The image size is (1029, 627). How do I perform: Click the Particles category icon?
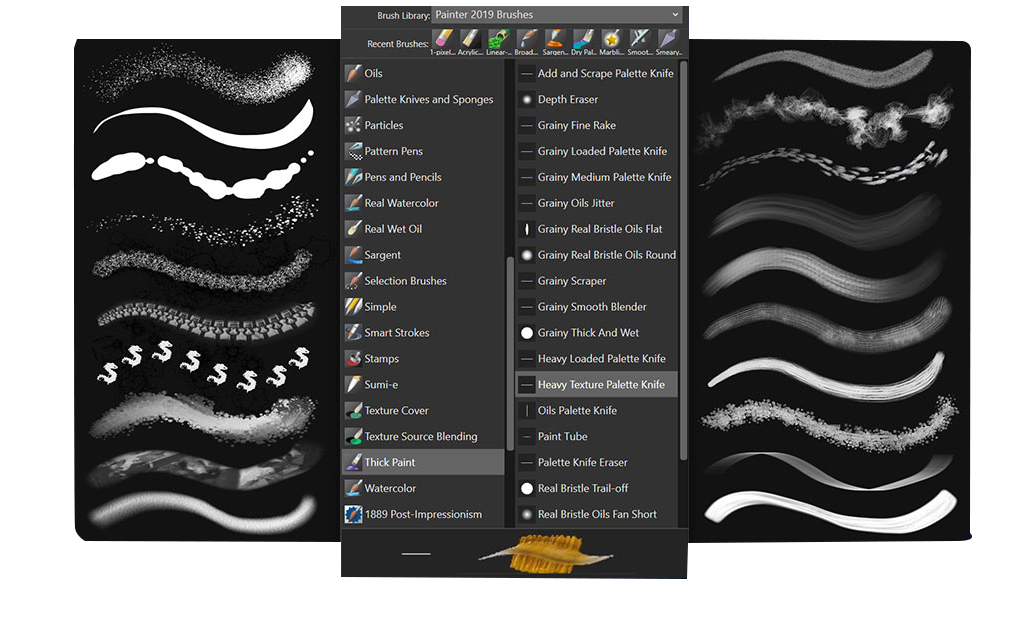353,125
